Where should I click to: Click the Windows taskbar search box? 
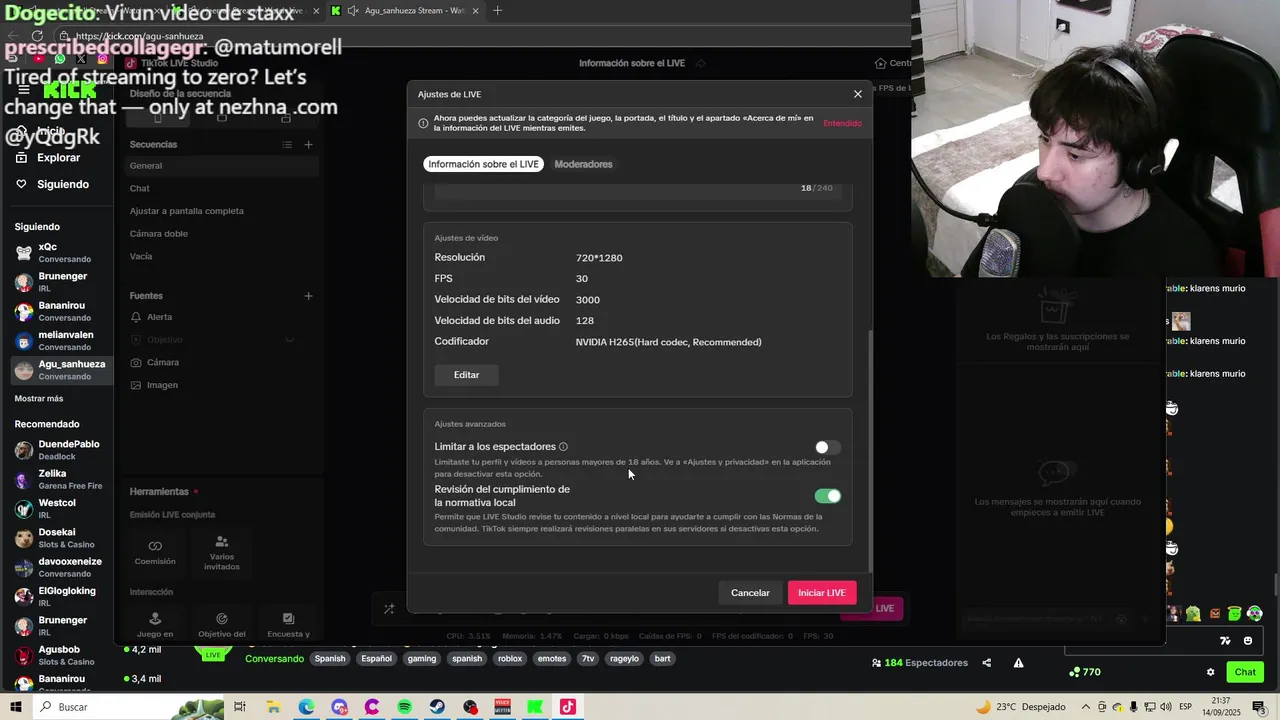128,707
